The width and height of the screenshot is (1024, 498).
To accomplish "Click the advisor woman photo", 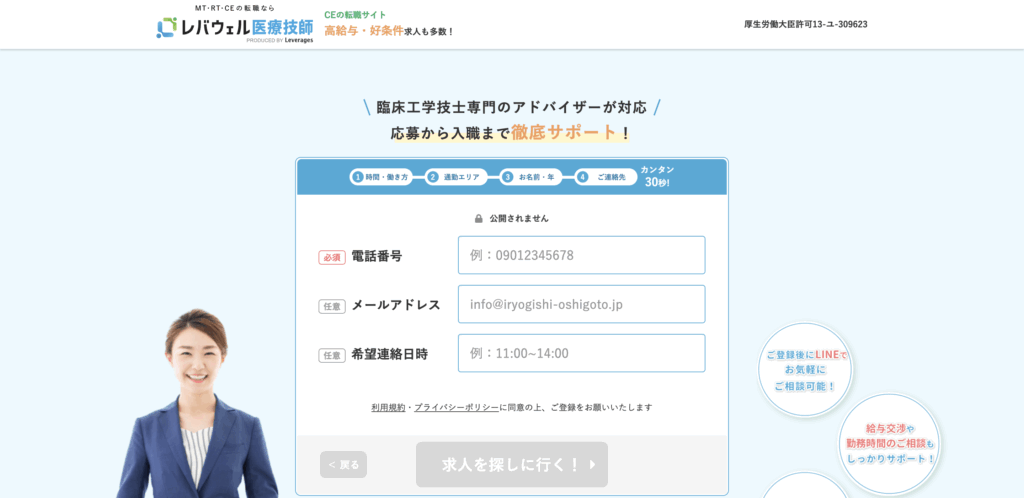I will coord(198,403).
